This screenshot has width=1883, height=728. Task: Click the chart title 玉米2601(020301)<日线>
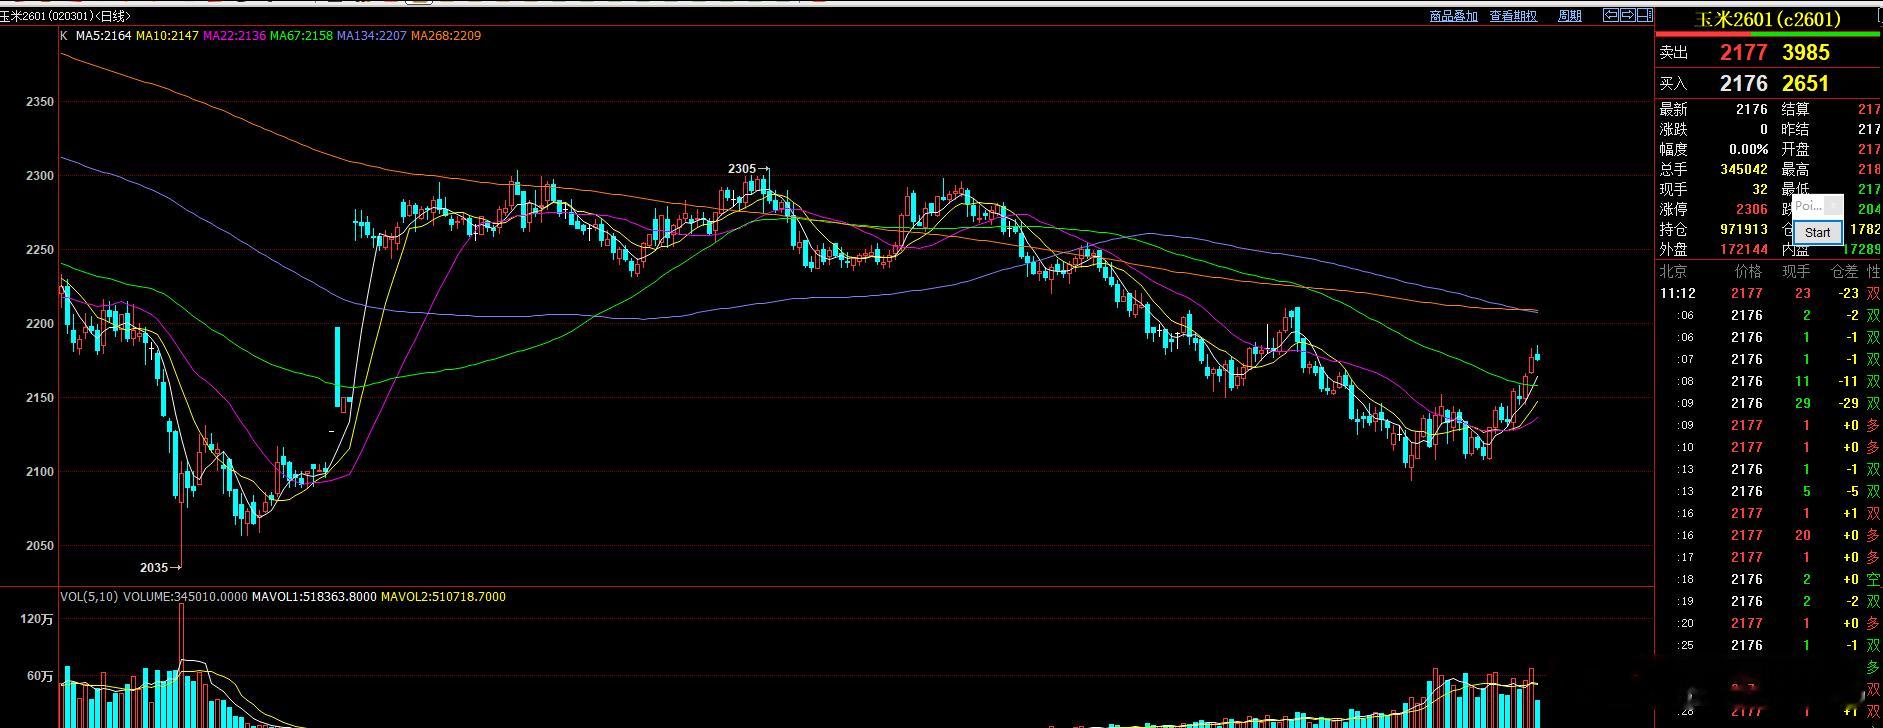tap(65, 16)
